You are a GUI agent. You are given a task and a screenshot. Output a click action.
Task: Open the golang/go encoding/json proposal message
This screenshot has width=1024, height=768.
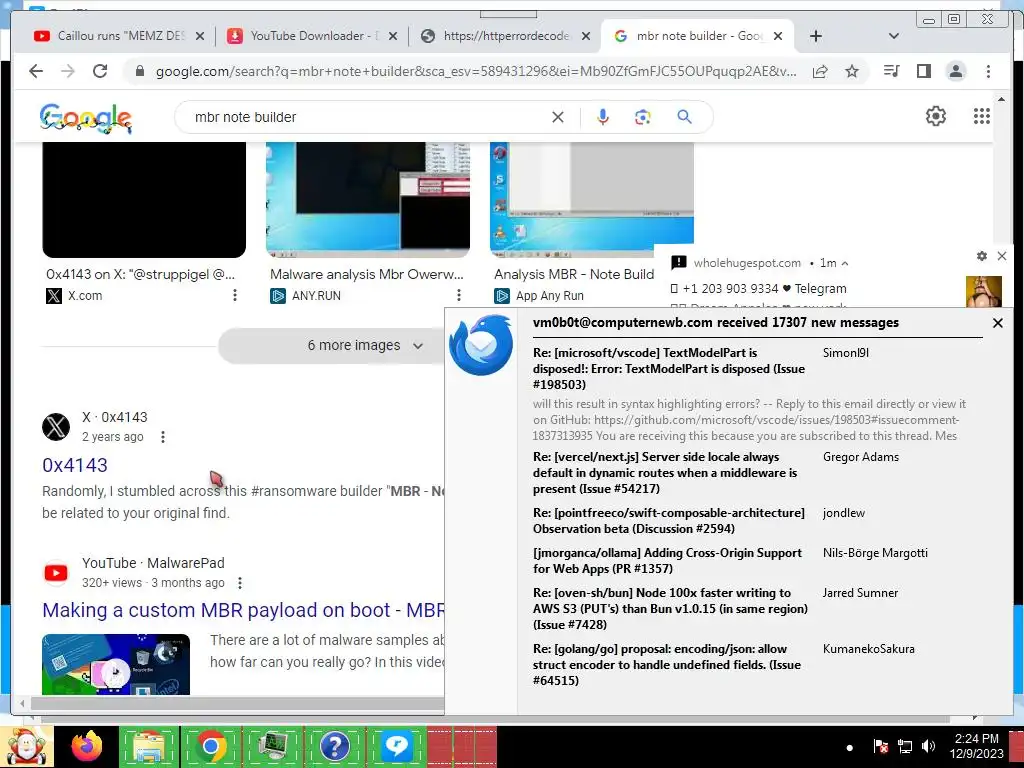pos(667,665)
